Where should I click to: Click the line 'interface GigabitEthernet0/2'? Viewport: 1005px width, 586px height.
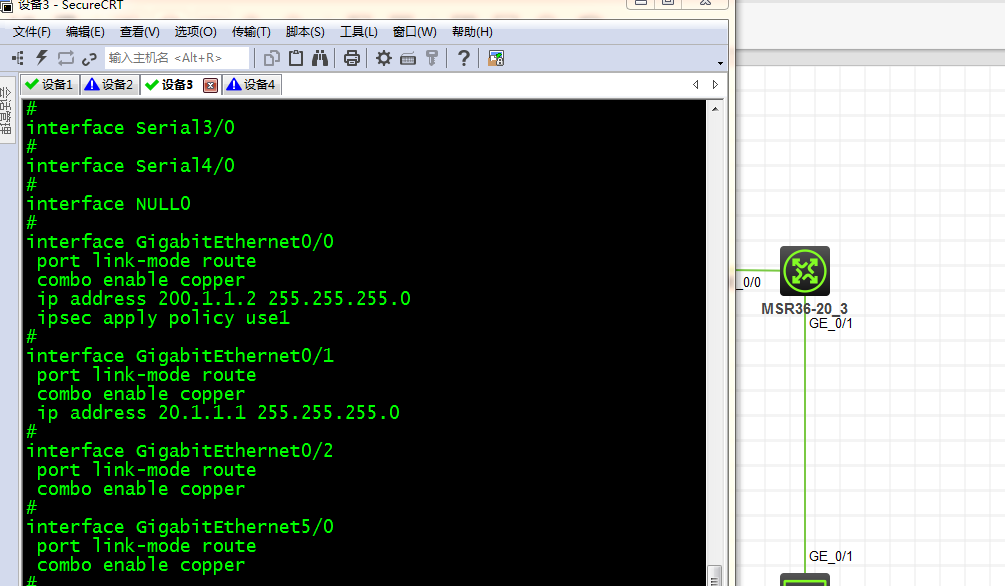[180, 451]
